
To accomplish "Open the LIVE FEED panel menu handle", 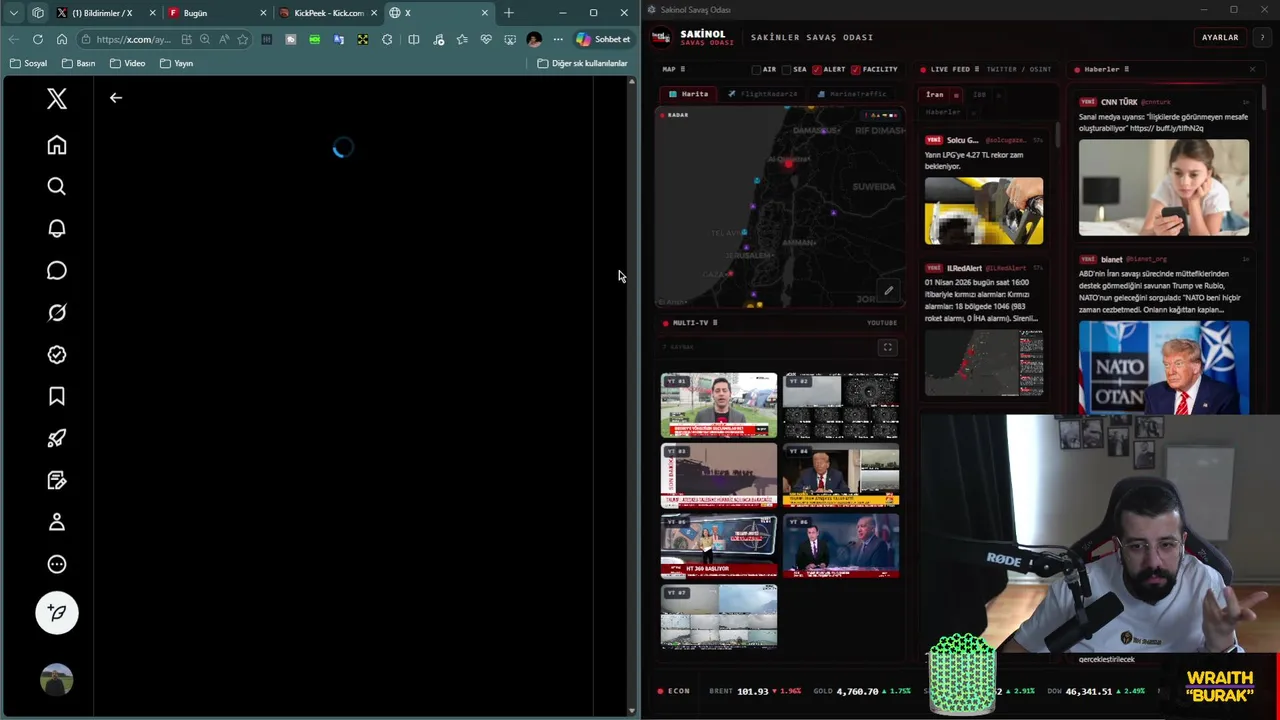I will [x=978, y=70].
